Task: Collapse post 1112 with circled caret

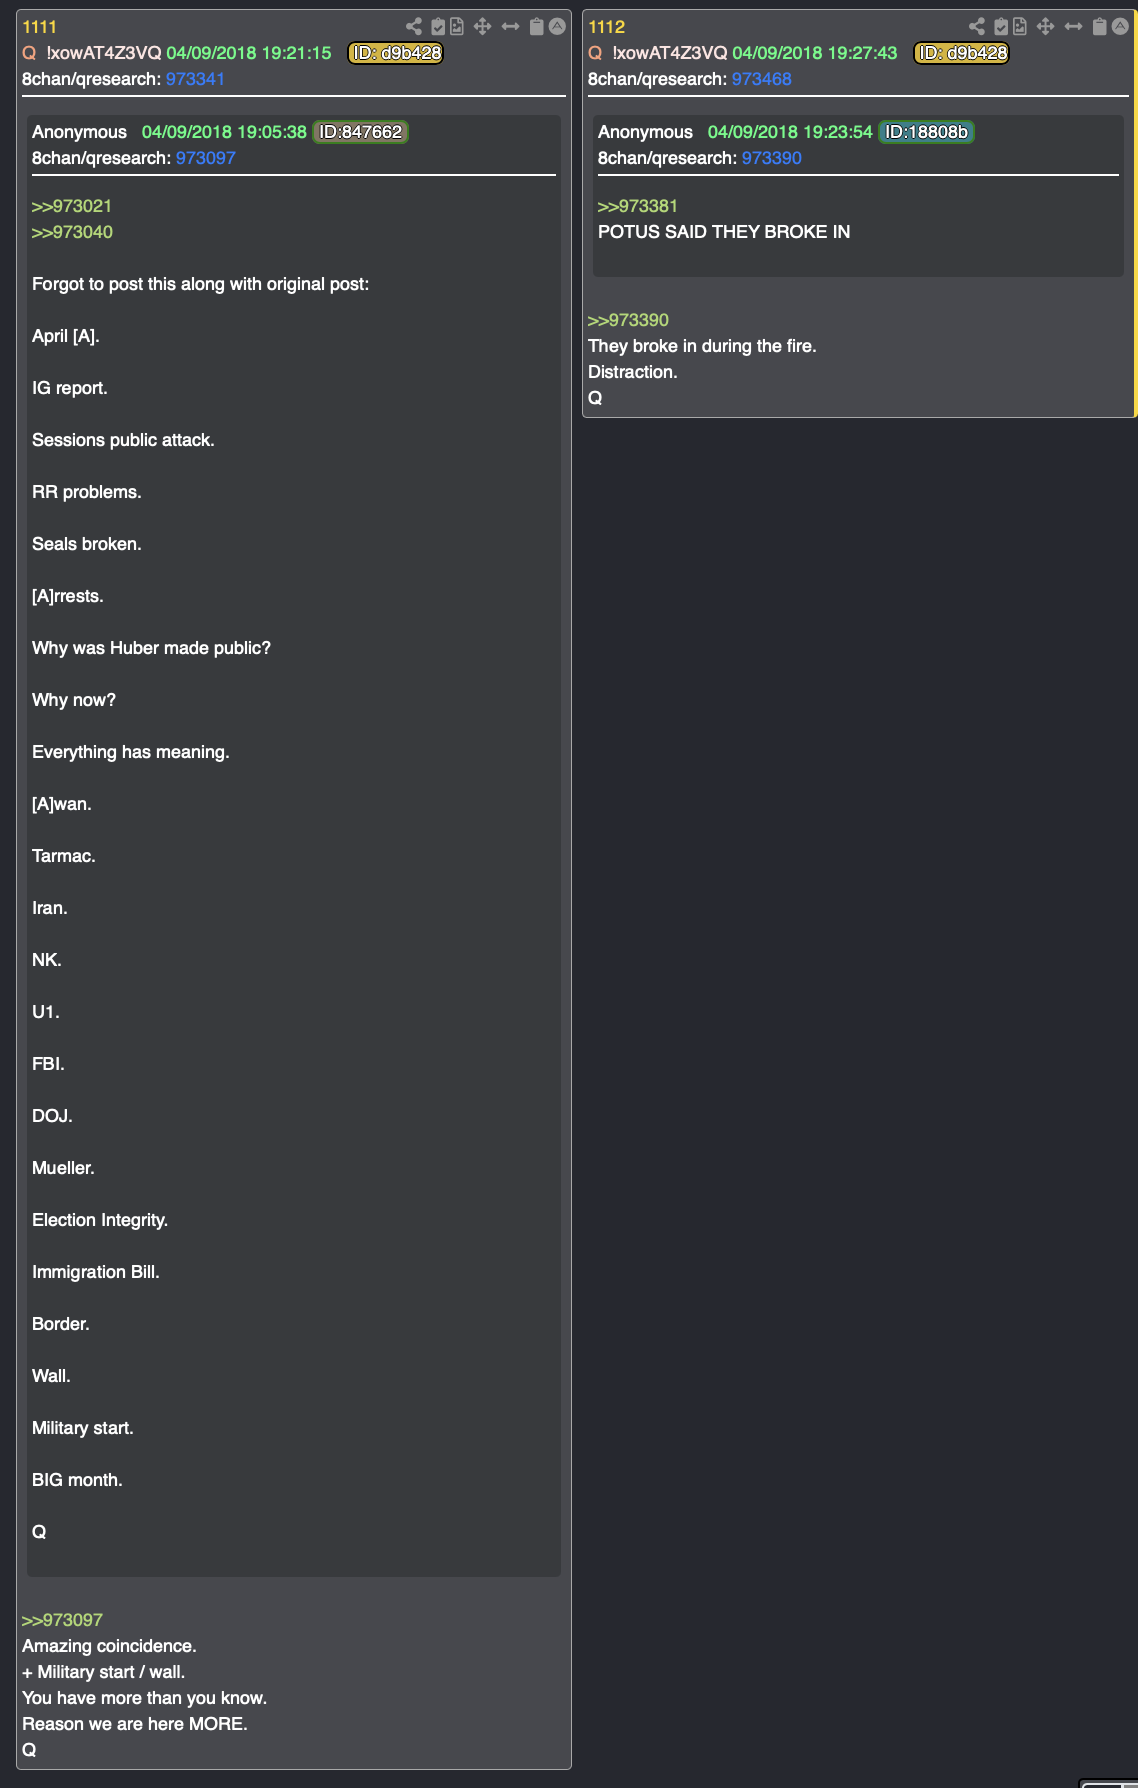Action: click(x=1120, y=27)
